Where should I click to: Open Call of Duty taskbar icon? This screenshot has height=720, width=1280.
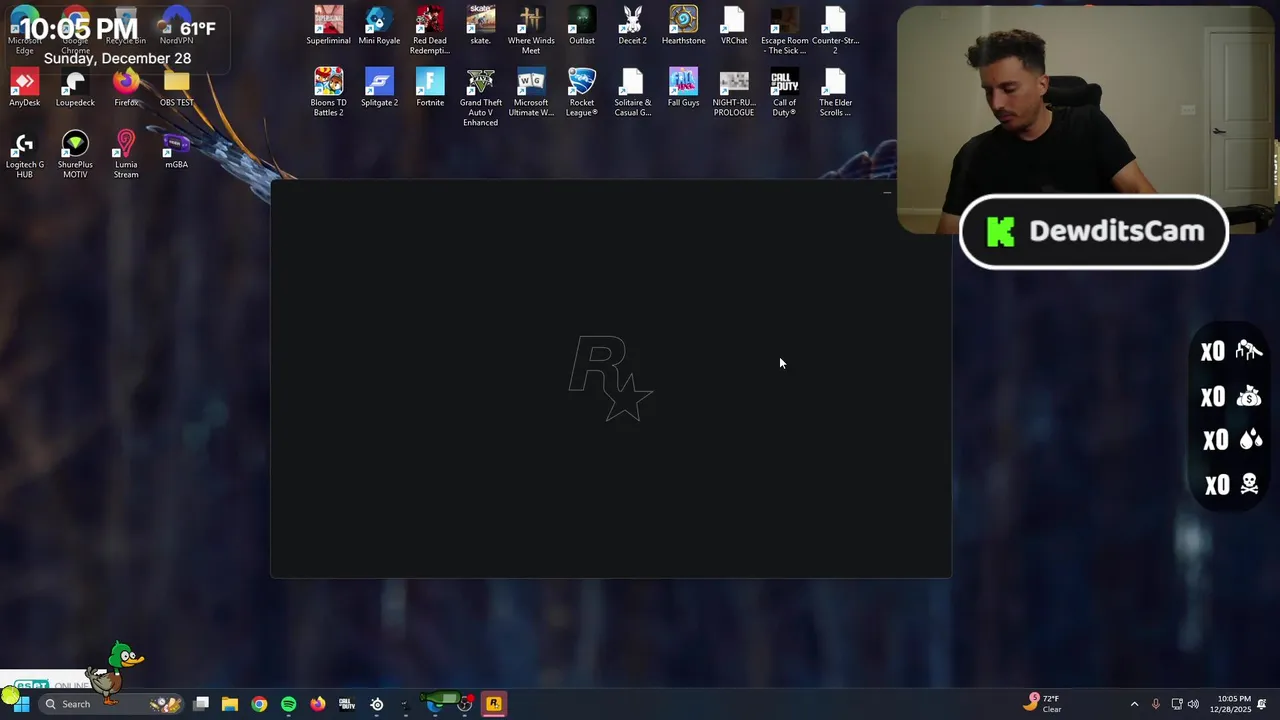(347, 704)
